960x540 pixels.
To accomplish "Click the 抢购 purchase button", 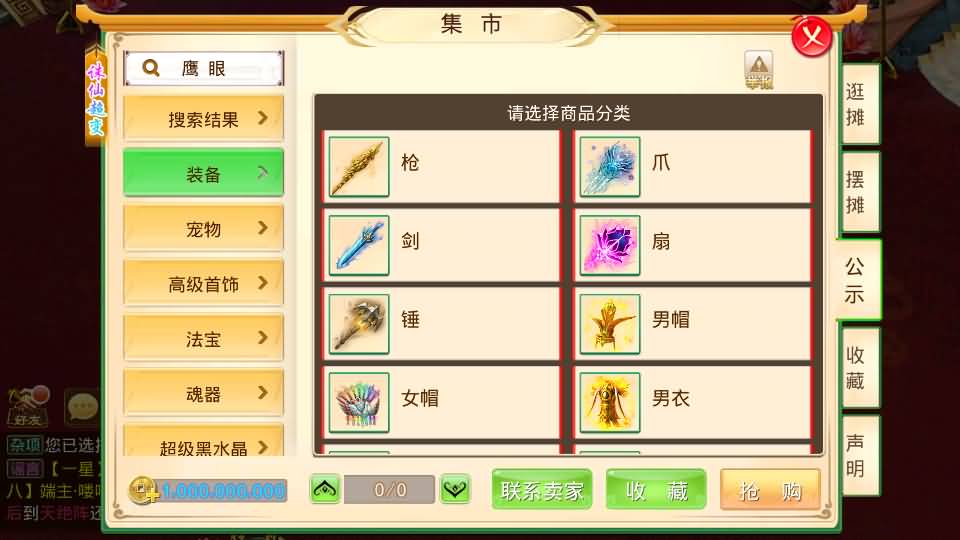I will 770,490.
